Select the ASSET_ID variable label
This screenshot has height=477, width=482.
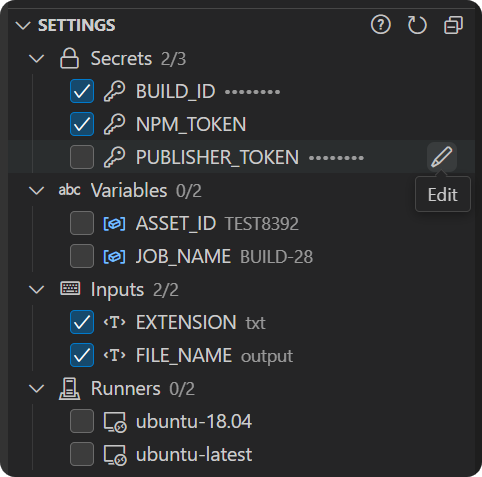(176, 223)
